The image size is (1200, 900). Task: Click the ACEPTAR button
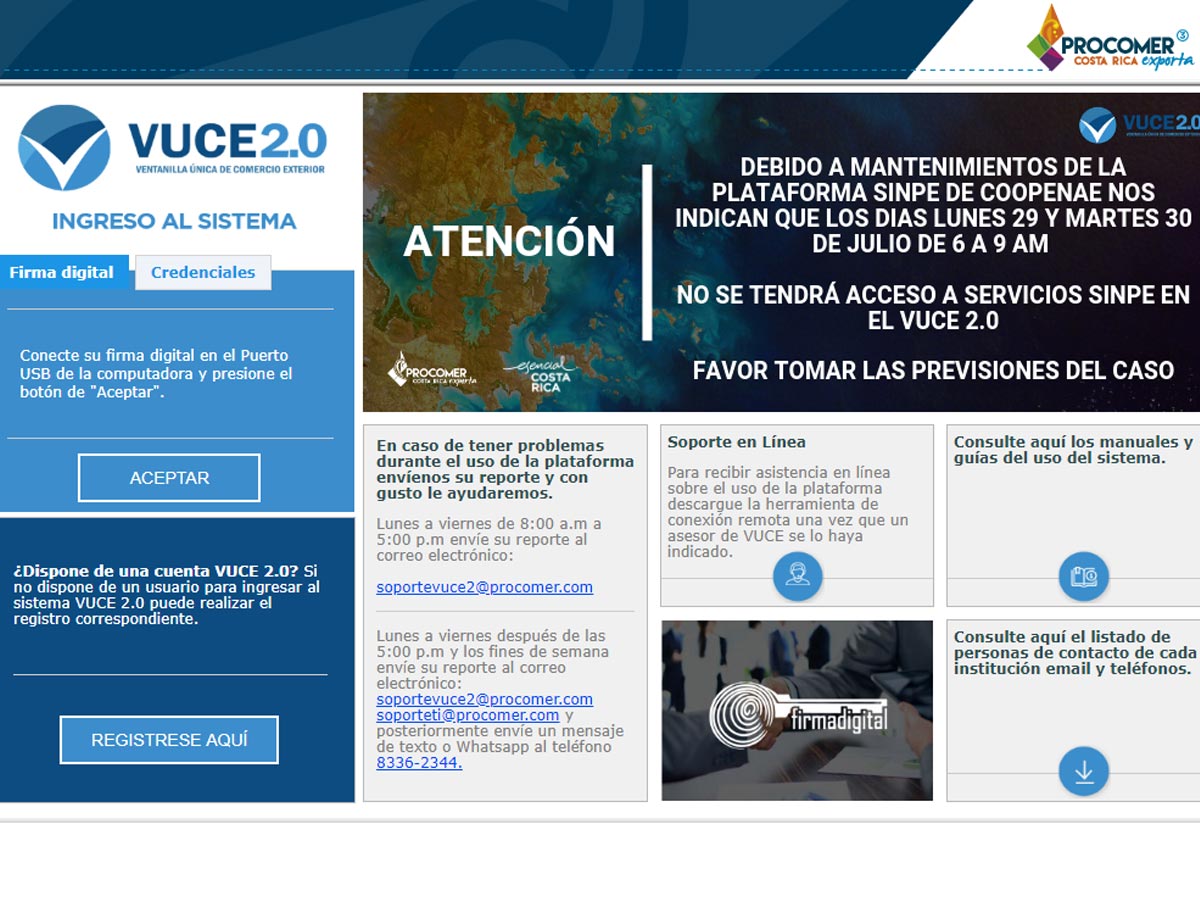pos(169,478)
